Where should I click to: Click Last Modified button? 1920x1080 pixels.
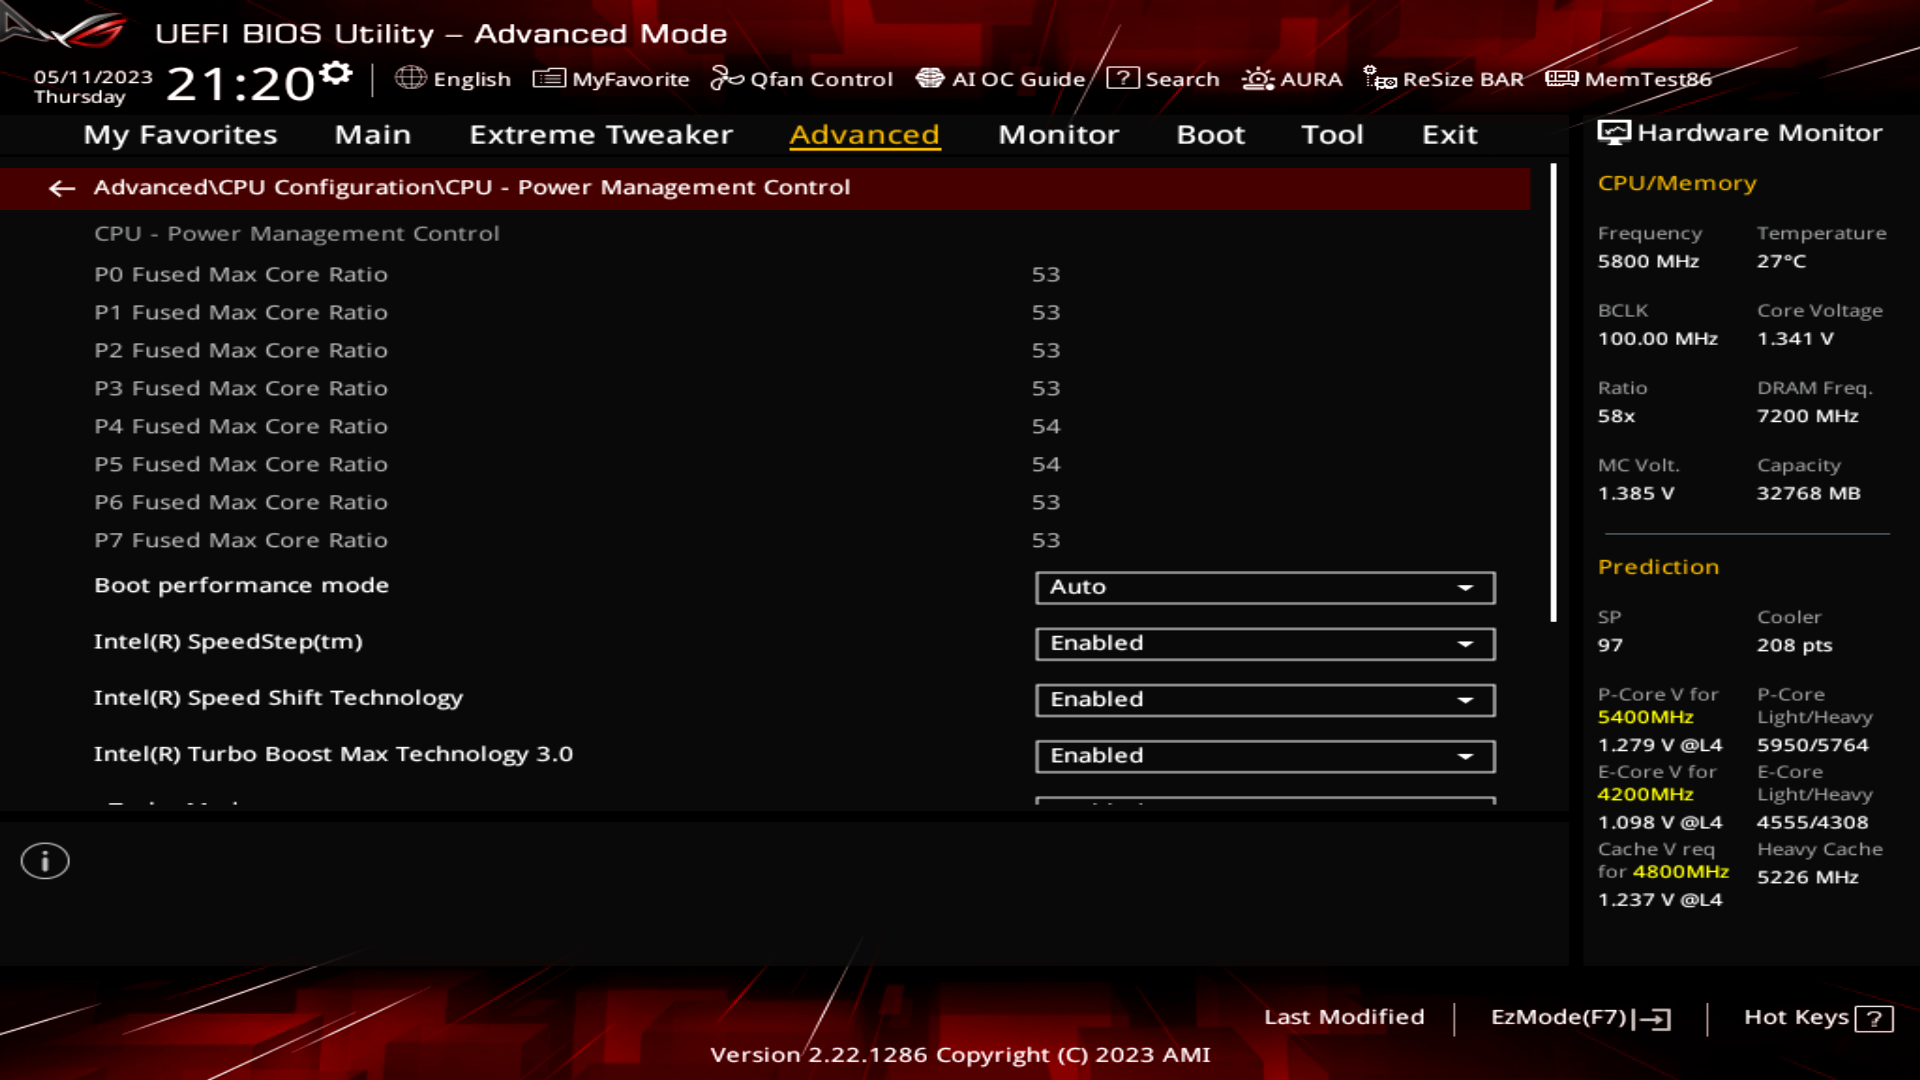tap(1344, 1015)
